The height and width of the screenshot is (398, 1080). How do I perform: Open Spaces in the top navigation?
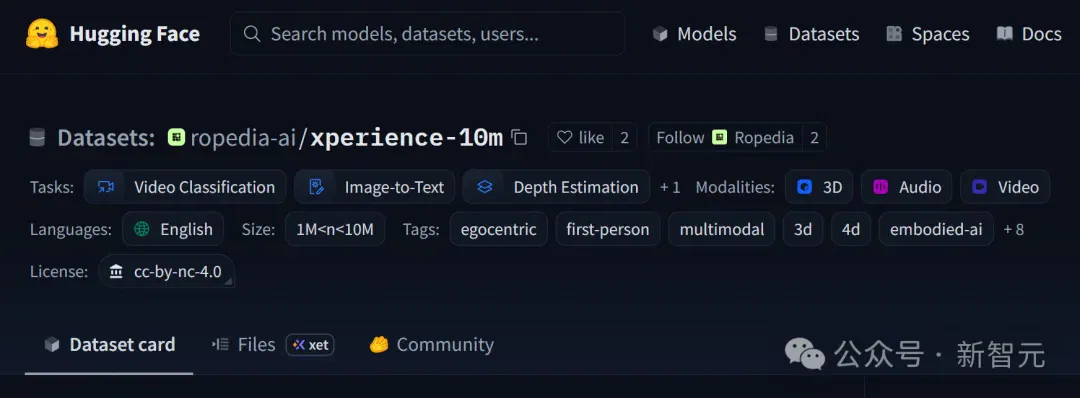928,34
